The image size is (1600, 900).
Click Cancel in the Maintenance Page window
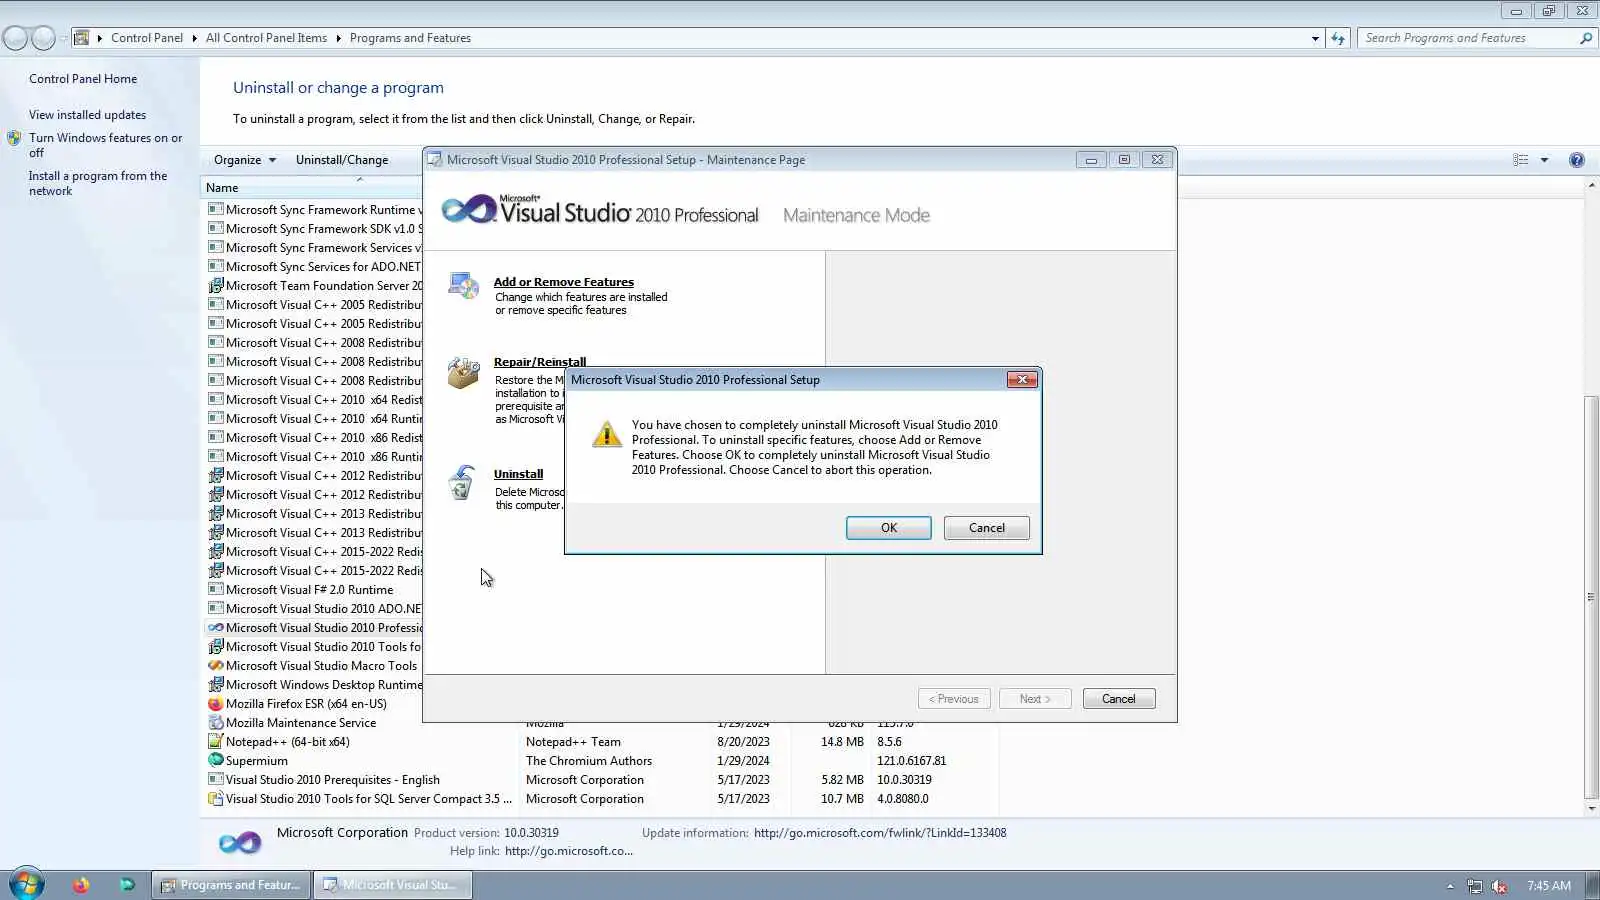point(1119,699)
